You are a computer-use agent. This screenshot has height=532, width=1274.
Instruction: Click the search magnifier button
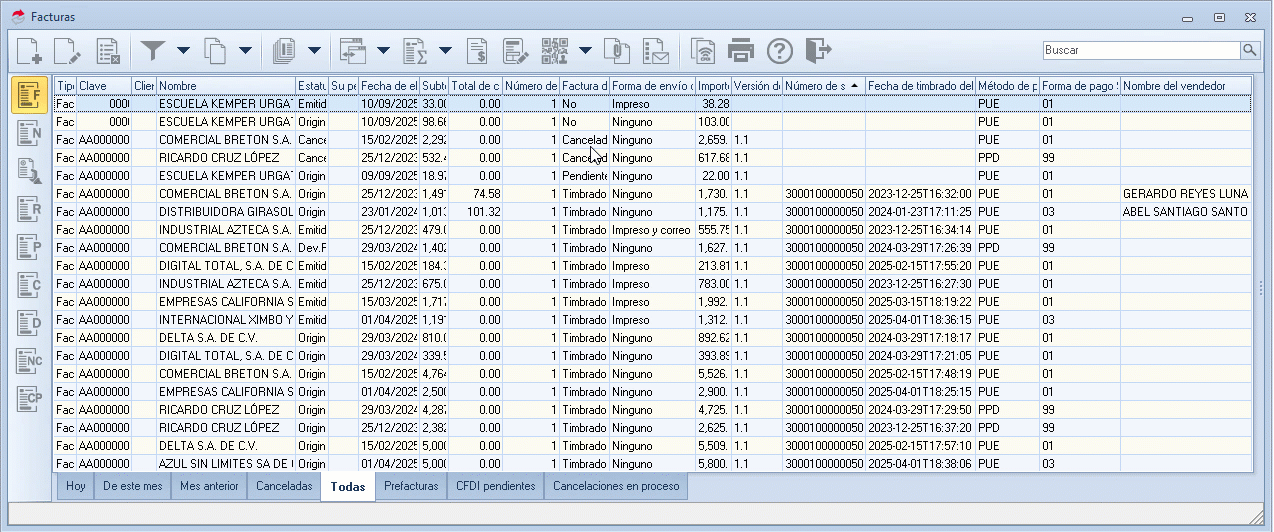[1250, 50]
